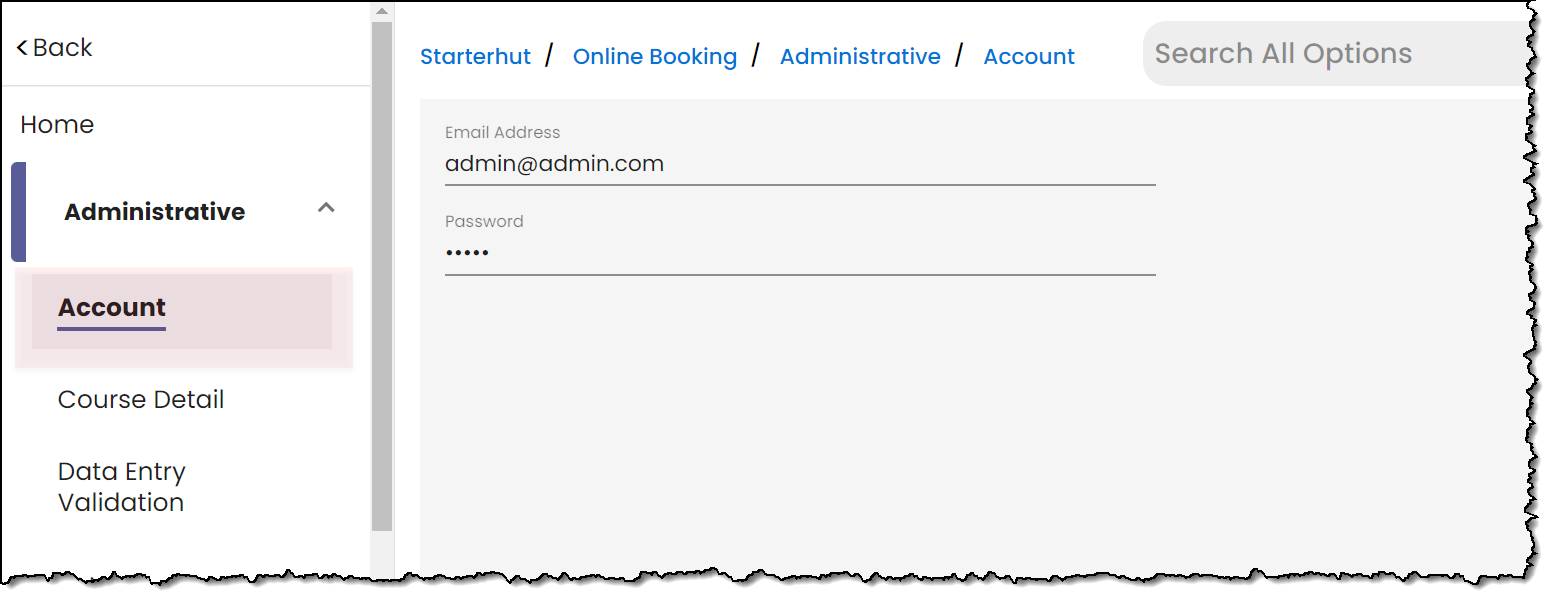Open Home in the sidebar
Screen dimensions: 1554x599
pos(57,124)
